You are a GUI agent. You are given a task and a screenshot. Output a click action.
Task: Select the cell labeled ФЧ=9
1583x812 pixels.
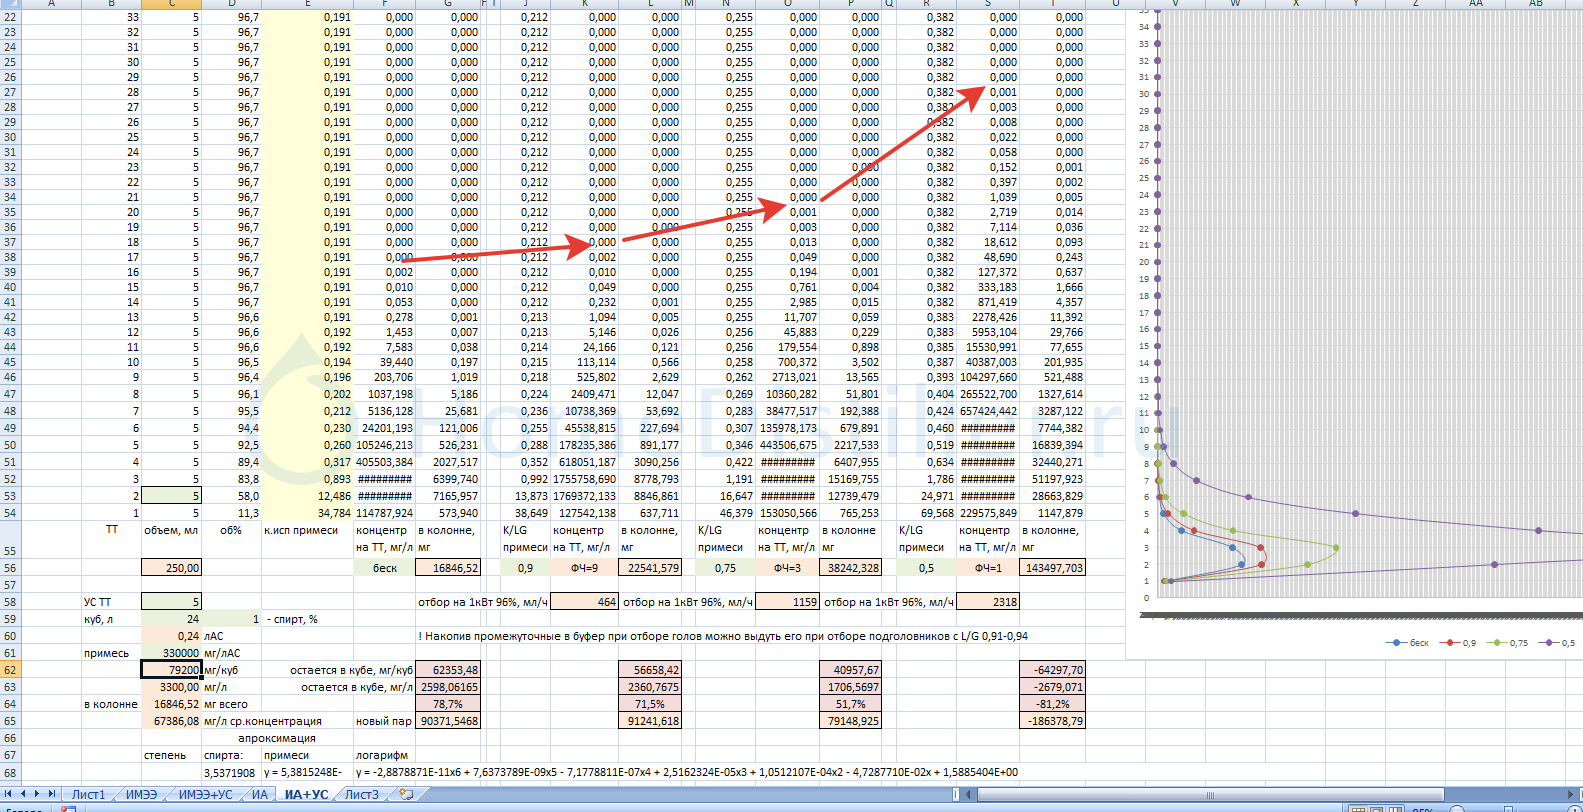pos(584,568)
